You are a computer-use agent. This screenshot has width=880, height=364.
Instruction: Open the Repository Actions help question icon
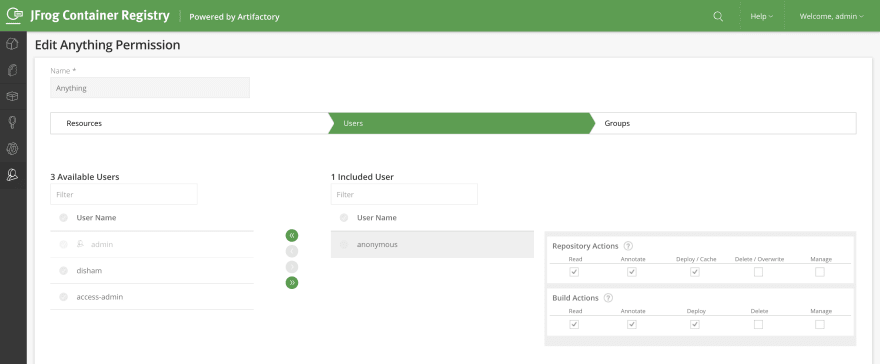[628, 246]
